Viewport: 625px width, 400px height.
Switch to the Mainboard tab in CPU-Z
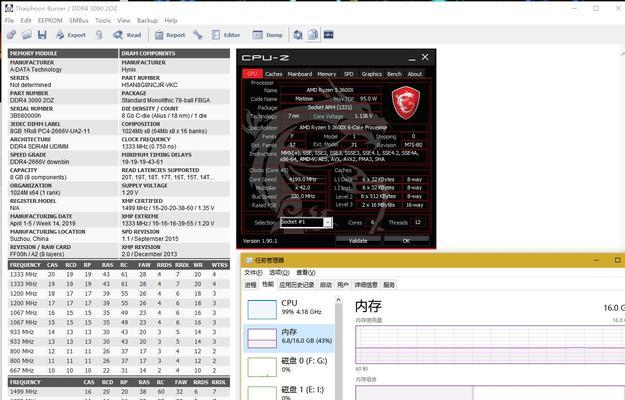(300, 74)
